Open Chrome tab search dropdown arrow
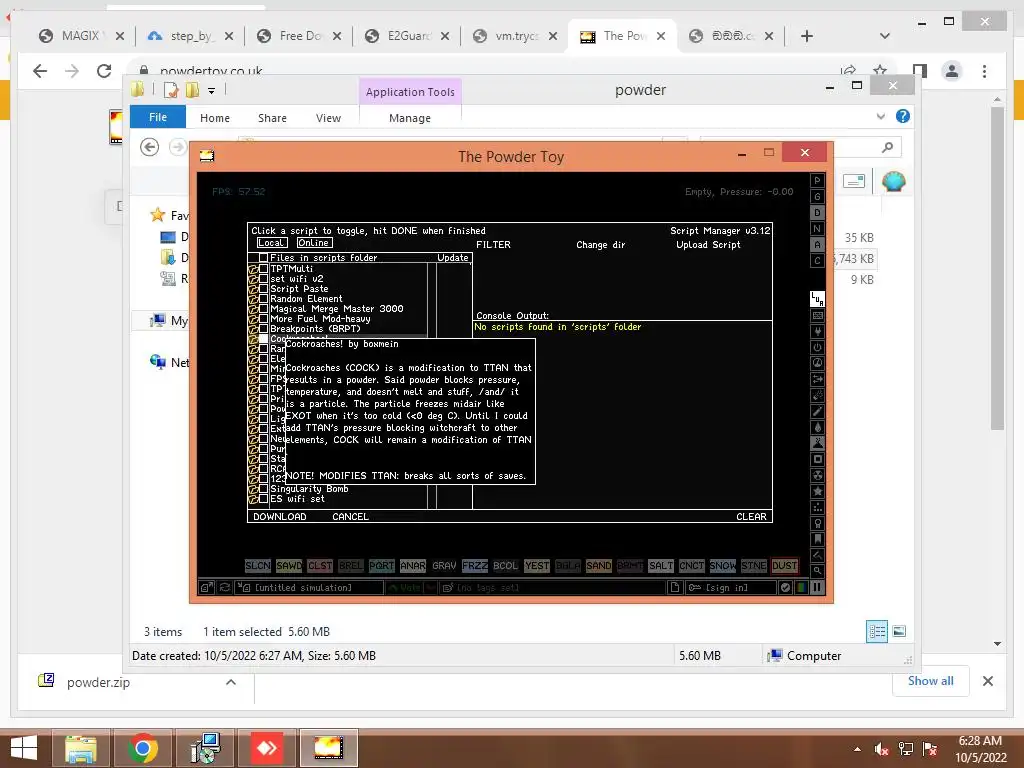The width and height of the screenshot is (1024, 768). pyautogui.click(x=885, y=36)
